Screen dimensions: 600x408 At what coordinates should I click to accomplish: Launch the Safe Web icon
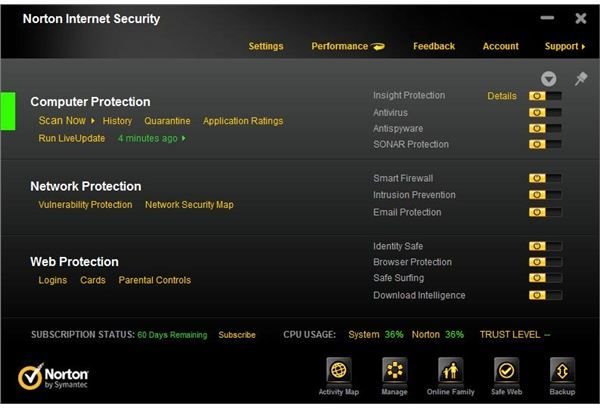(x=506, y=370)
